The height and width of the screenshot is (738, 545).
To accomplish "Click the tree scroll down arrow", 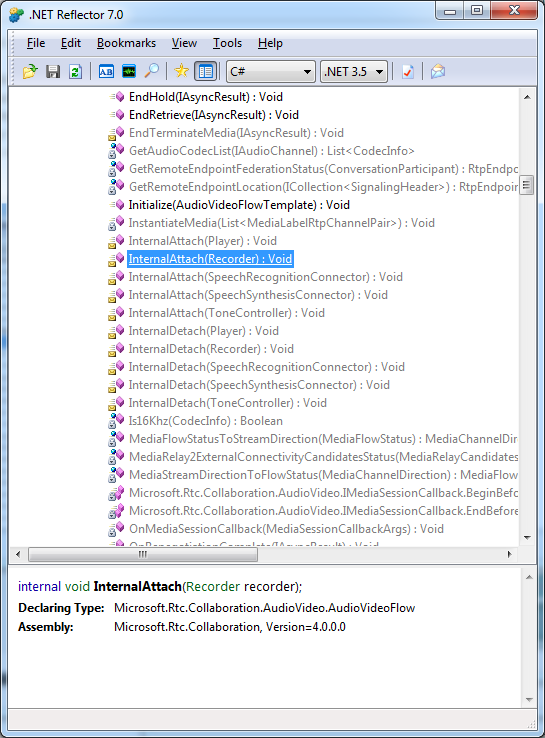I will coord(527,537).
